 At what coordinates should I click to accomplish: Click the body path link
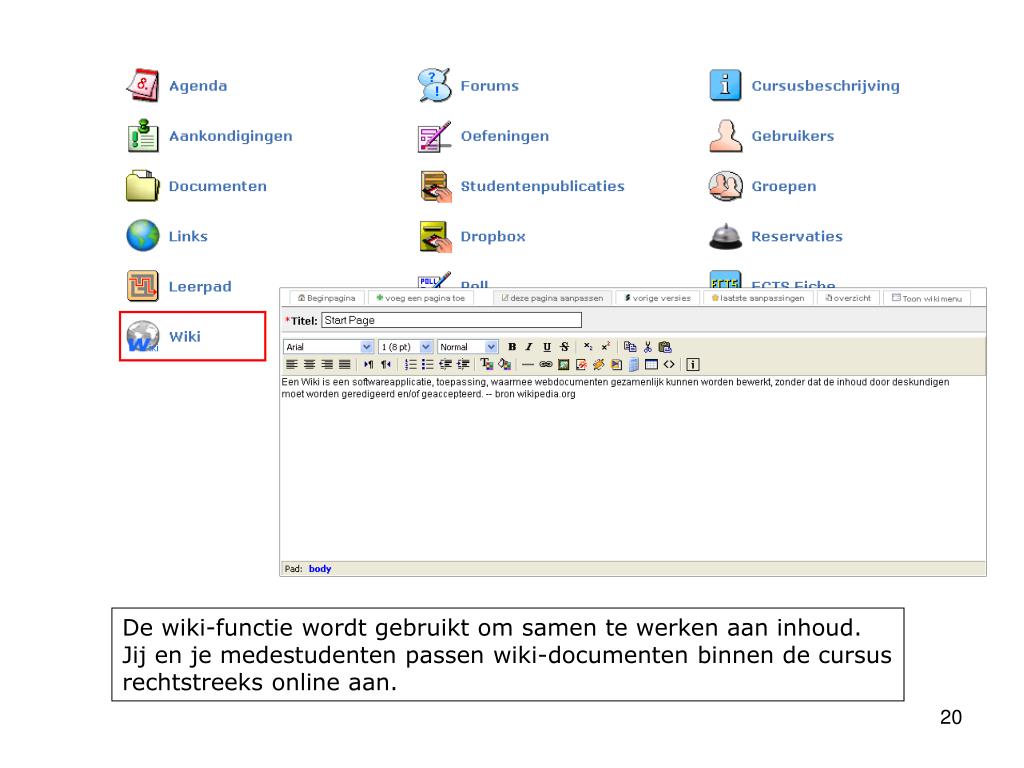(320, 569)
